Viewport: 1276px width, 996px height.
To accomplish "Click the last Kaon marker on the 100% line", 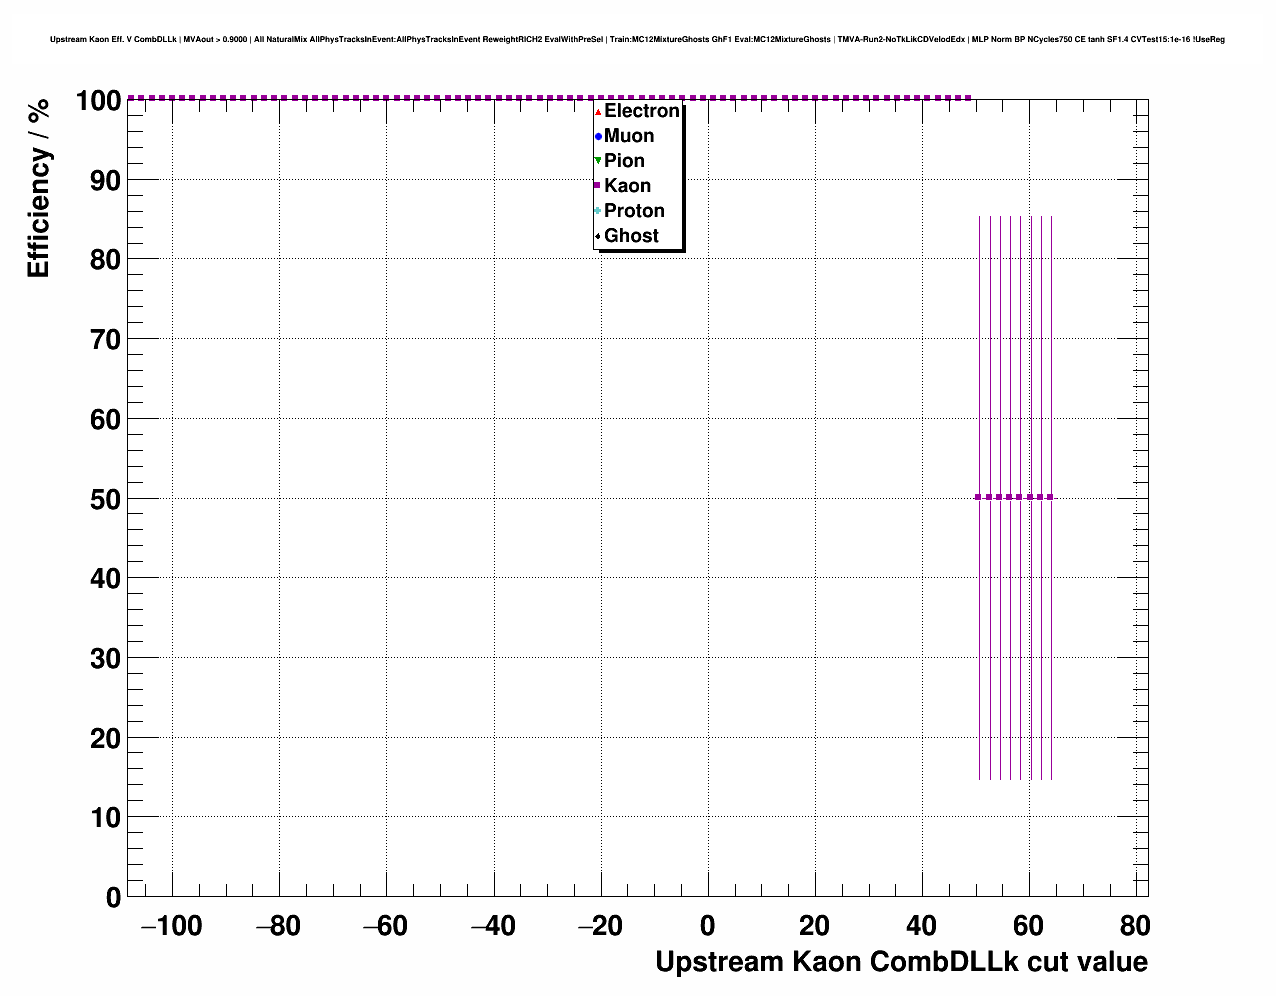I will (x=968, y=98).
